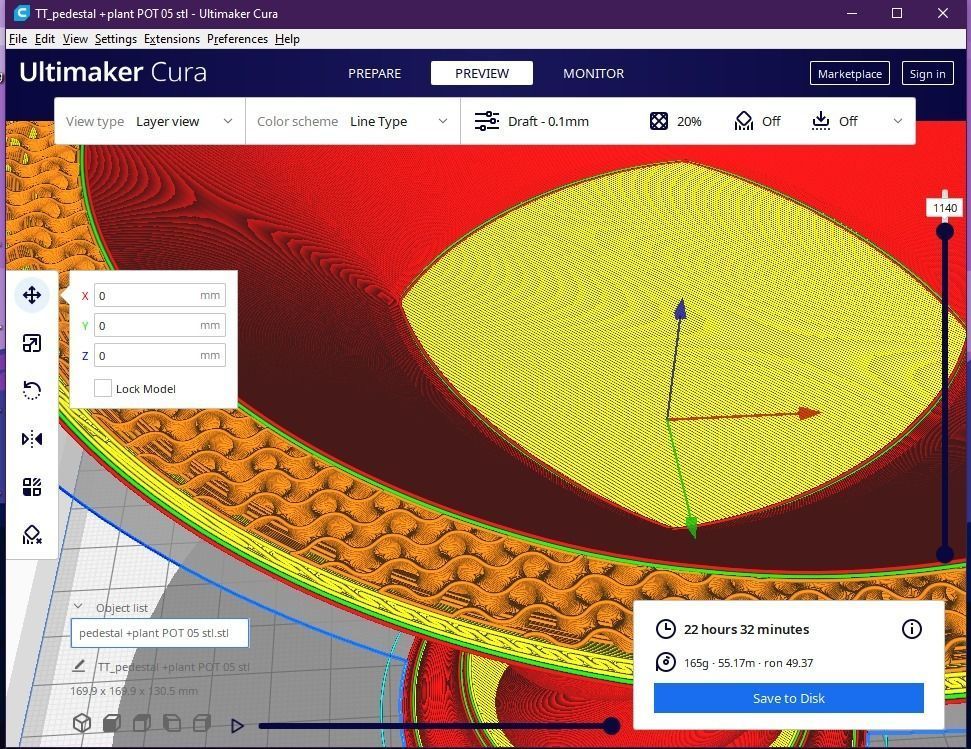Open the Edit menu
Image resolution: width=971 pixels, height=749 pixels.
coord(45,39)
